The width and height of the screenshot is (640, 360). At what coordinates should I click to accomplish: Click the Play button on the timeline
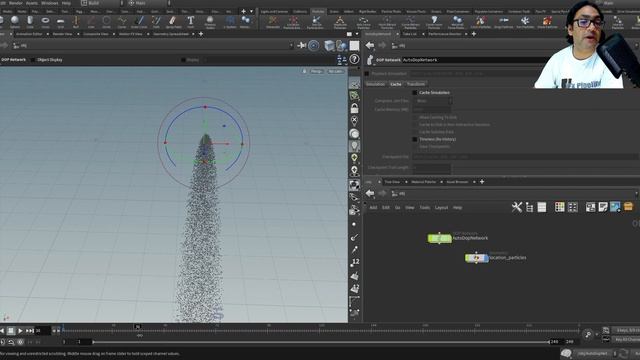coord(20,331)
